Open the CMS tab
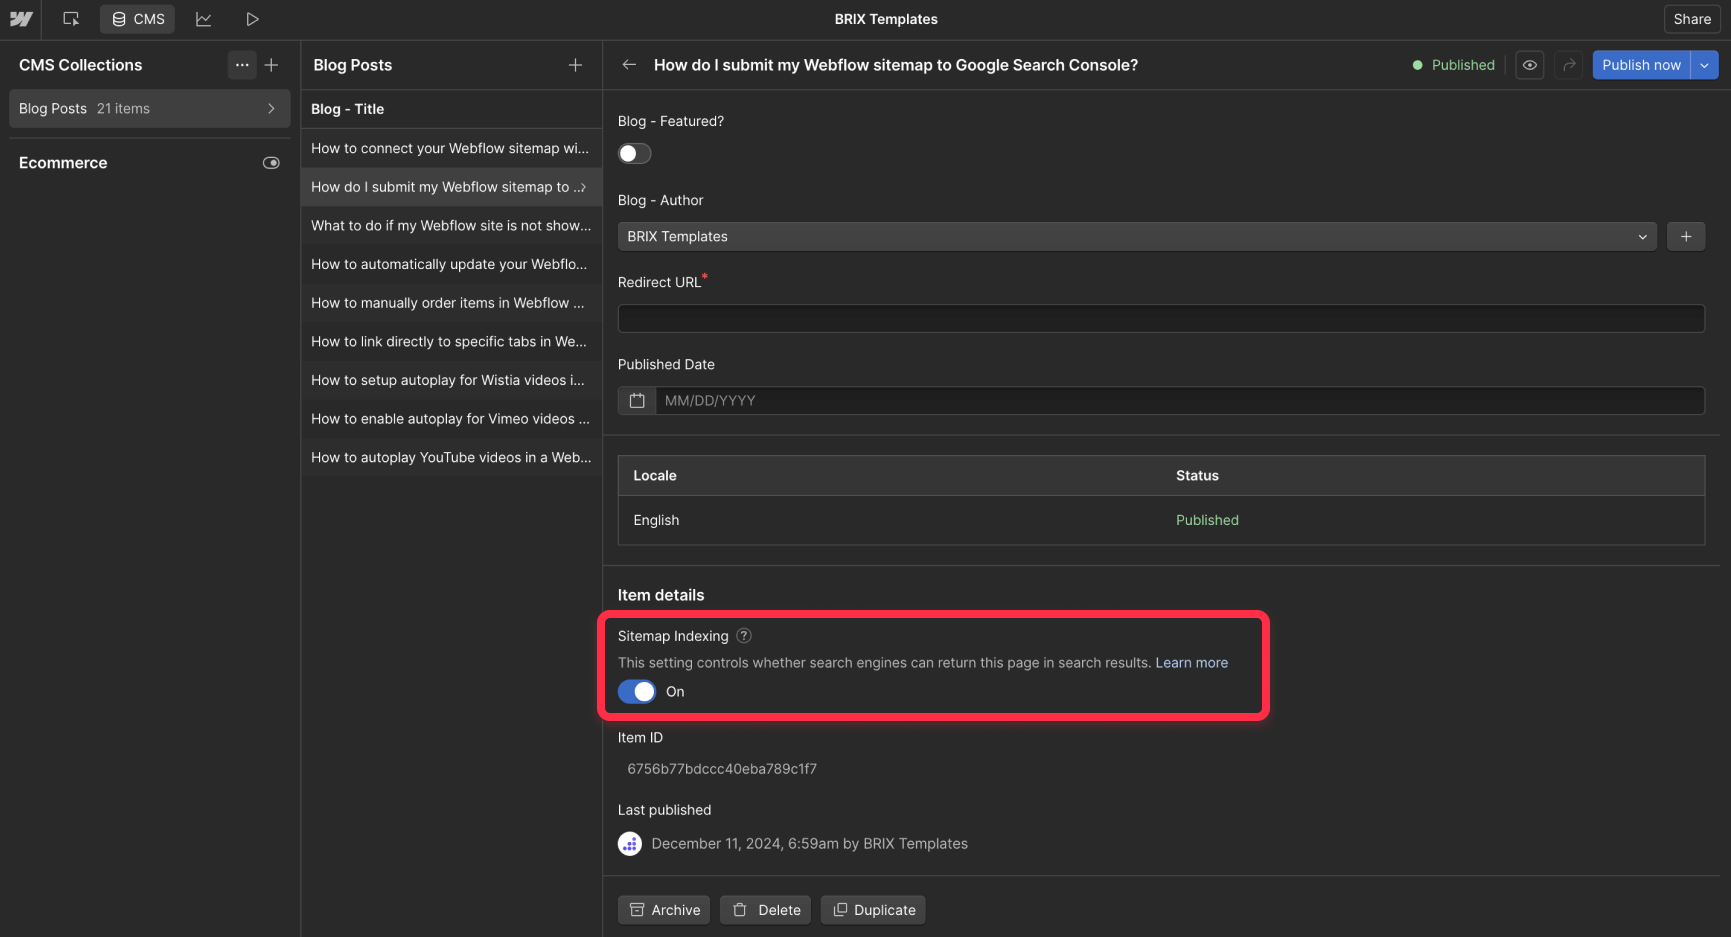The width and height of the screenshot is (1731, 937). [138, 19]
